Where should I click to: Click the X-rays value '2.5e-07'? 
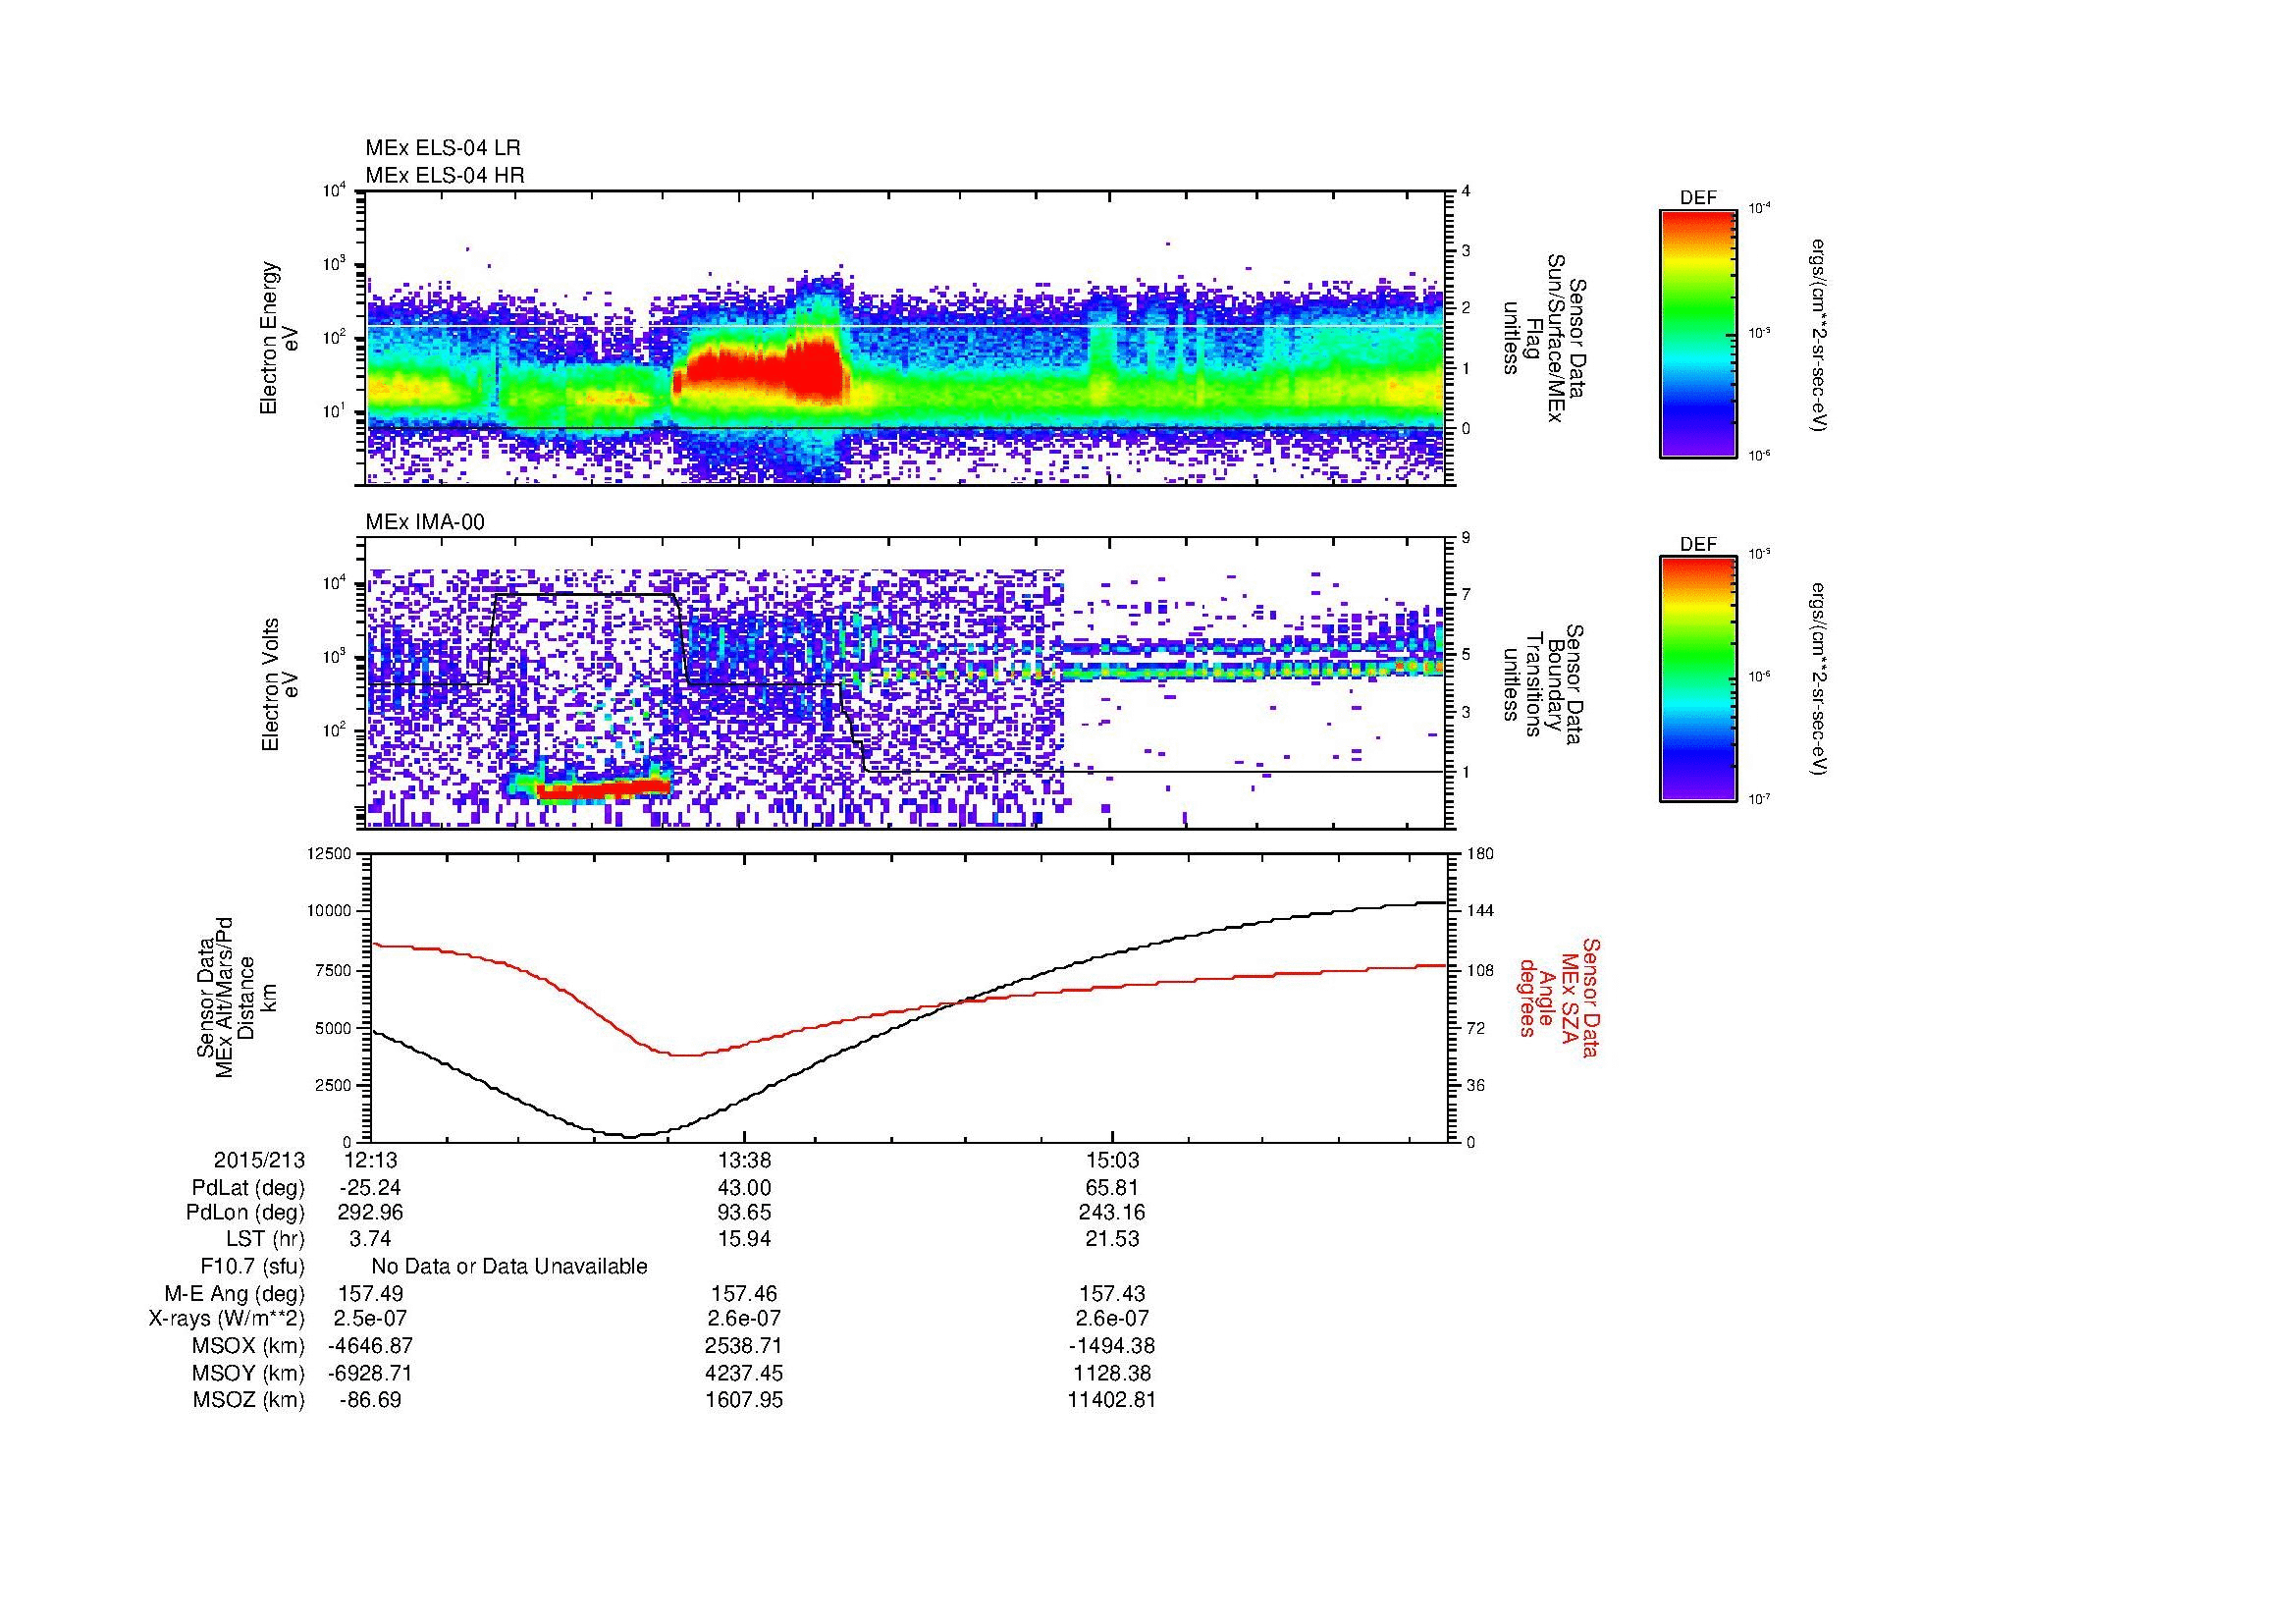(x=371, y=1319)
